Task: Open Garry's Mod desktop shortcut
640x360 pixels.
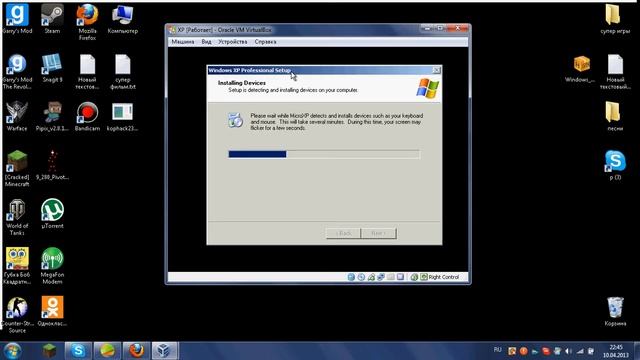Action: 17,19
